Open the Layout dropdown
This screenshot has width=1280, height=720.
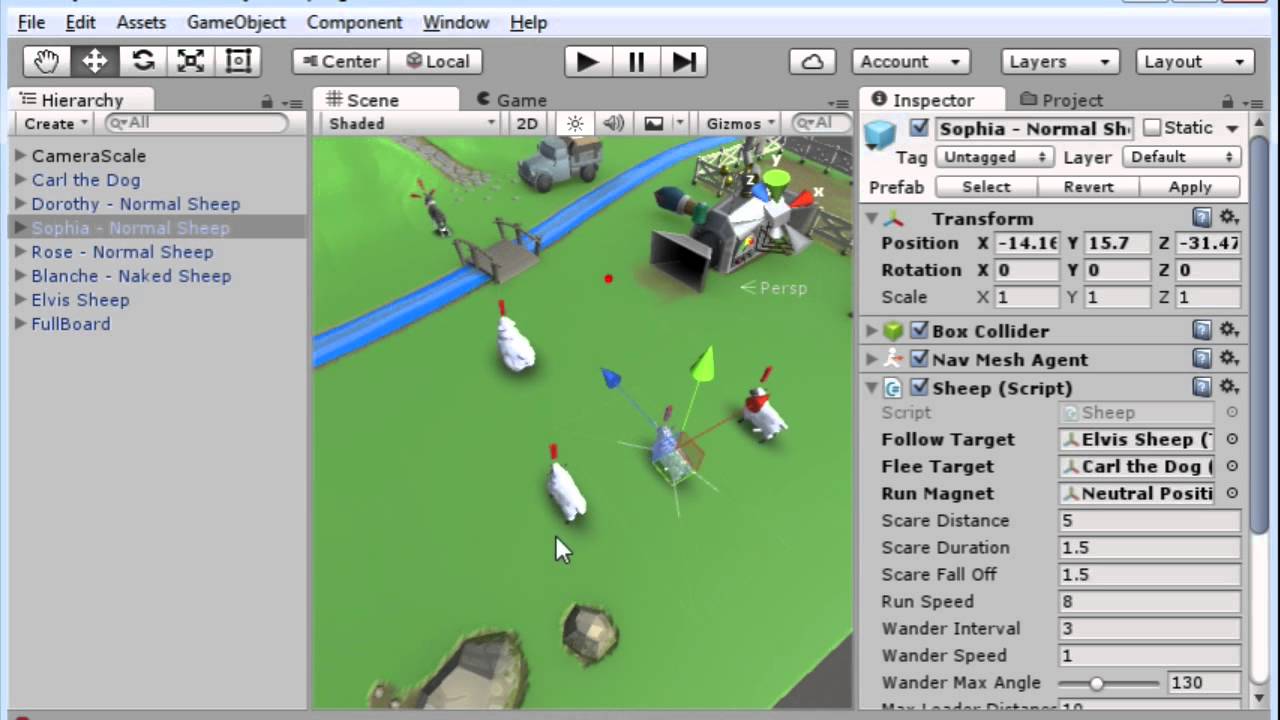pyautogui.click(x=1195, y=61)
